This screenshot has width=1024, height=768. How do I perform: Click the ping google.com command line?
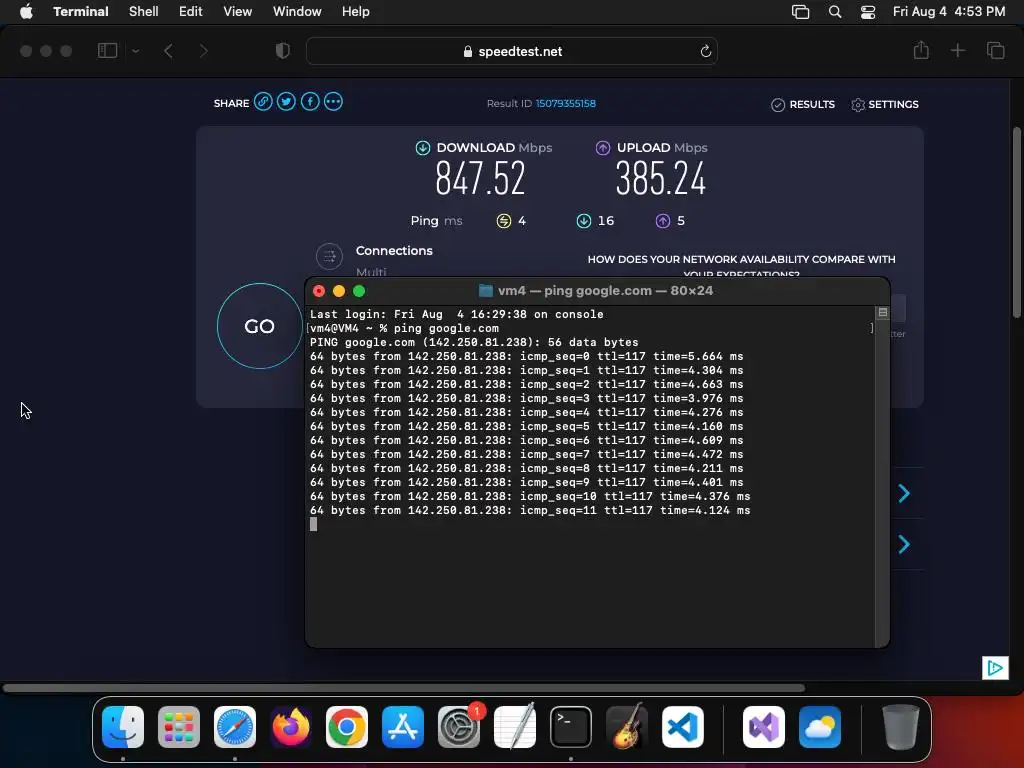[404, 328]
